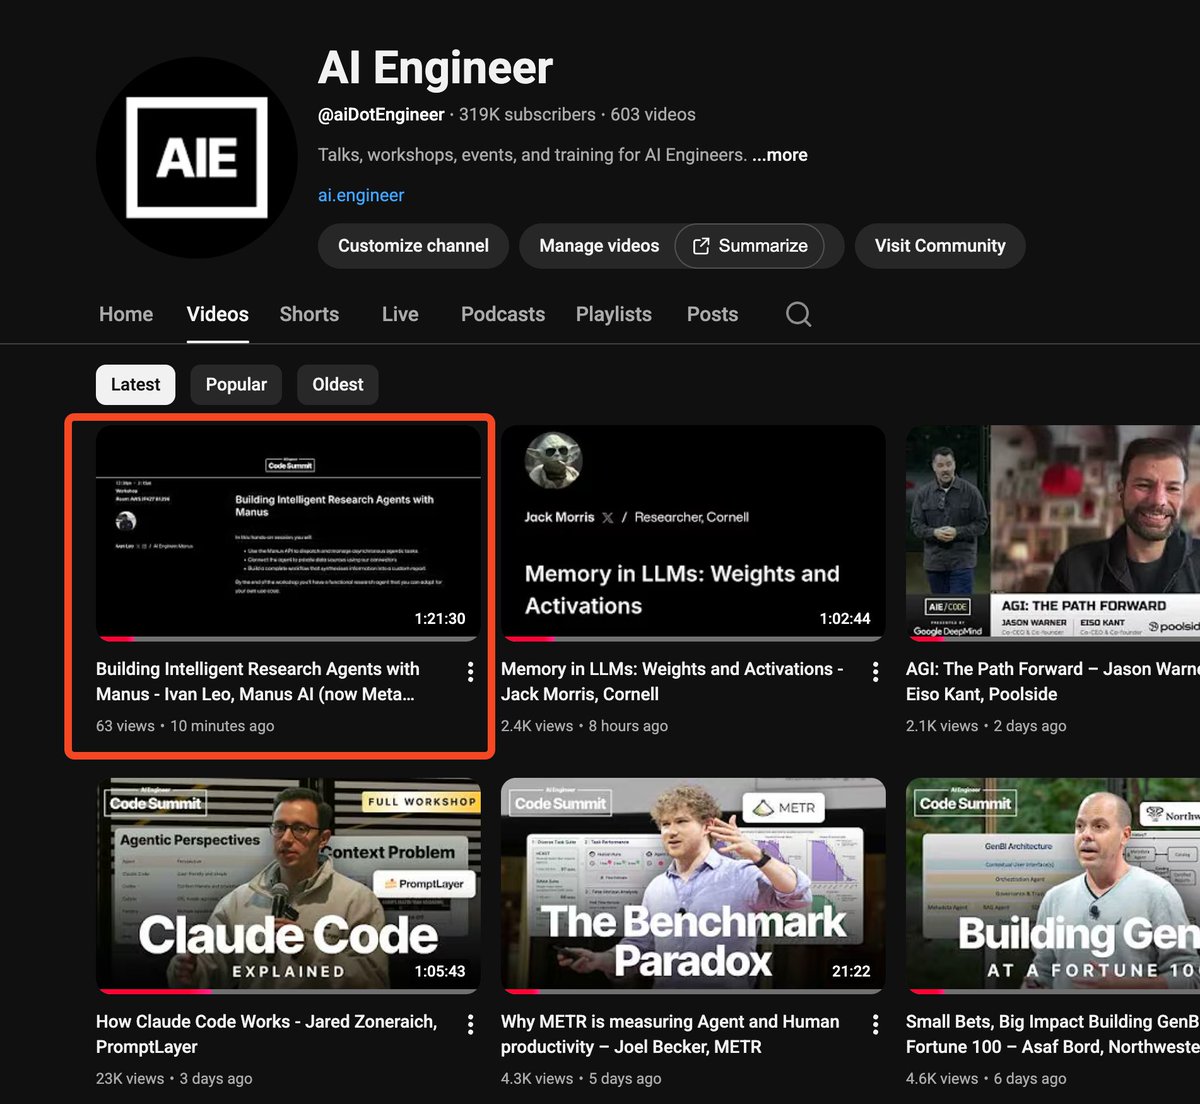This screenshot has width=1200, height=1104.
Task: Click '23K views • 3 days ago' text
Action: [x=174, y=1079]
